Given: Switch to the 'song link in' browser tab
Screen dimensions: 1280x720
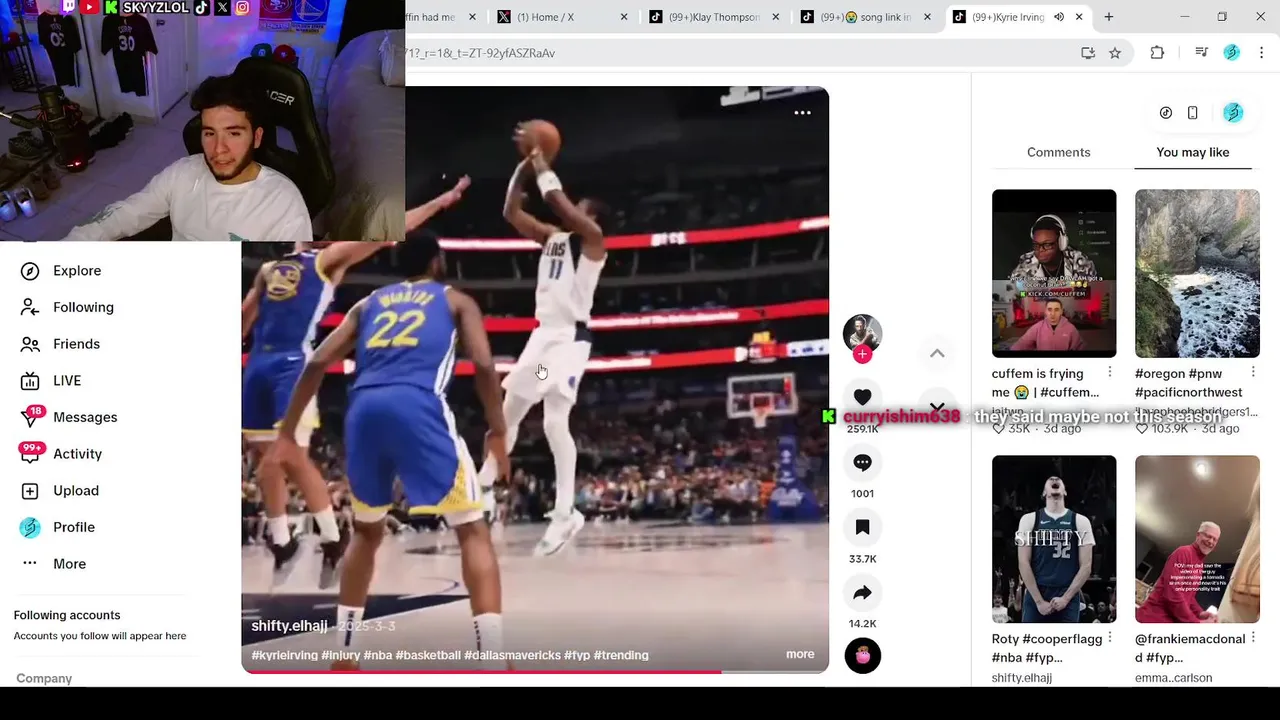Looking at the screenshot, I should click(x=865, y=17).
